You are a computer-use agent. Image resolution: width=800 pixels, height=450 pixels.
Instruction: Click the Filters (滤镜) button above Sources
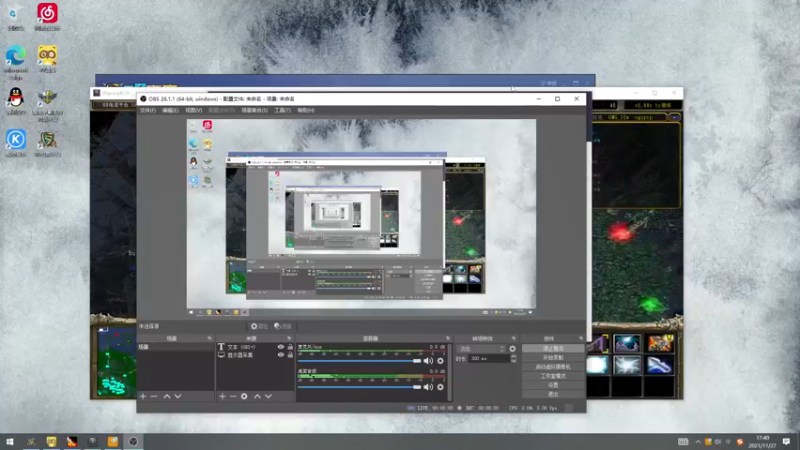(283, 327)
